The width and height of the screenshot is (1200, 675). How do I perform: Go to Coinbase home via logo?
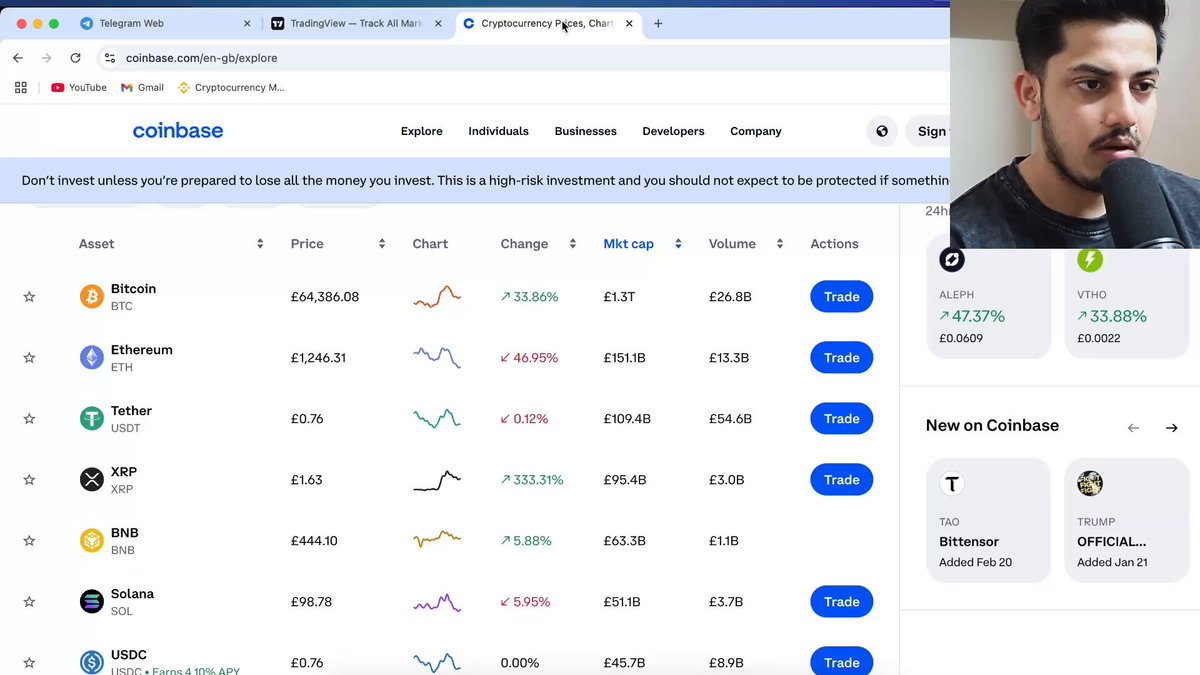(178, 131)
